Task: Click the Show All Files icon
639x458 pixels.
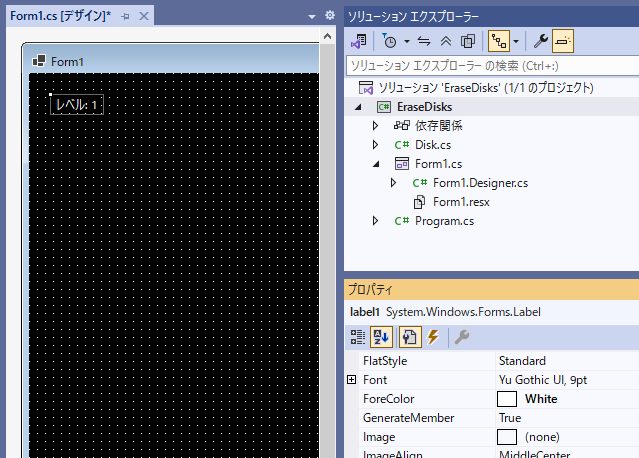Action: (x=467, y=42)
